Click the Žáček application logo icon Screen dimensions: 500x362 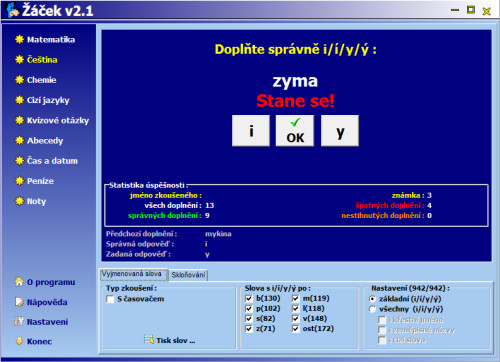13,10
